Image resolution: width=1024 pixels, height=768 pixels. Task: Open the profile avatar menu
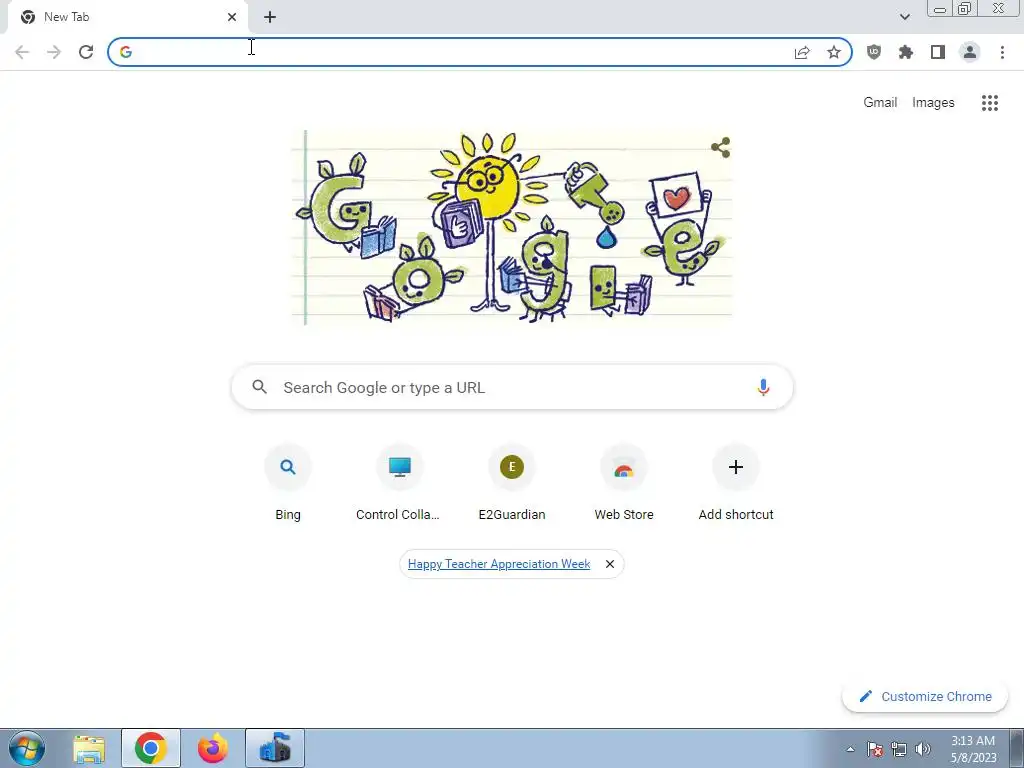click(970, 52)
